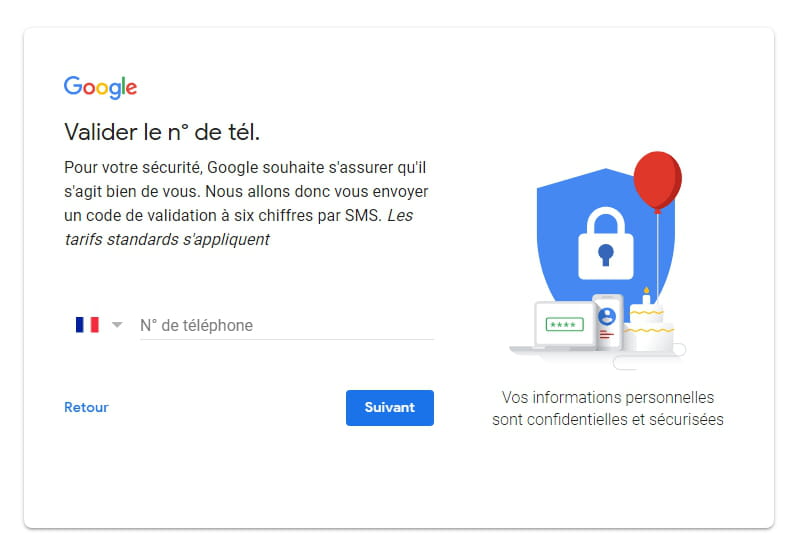The image size is (785, 538).
Task: Go back using the Retour link
Action: 86,407
